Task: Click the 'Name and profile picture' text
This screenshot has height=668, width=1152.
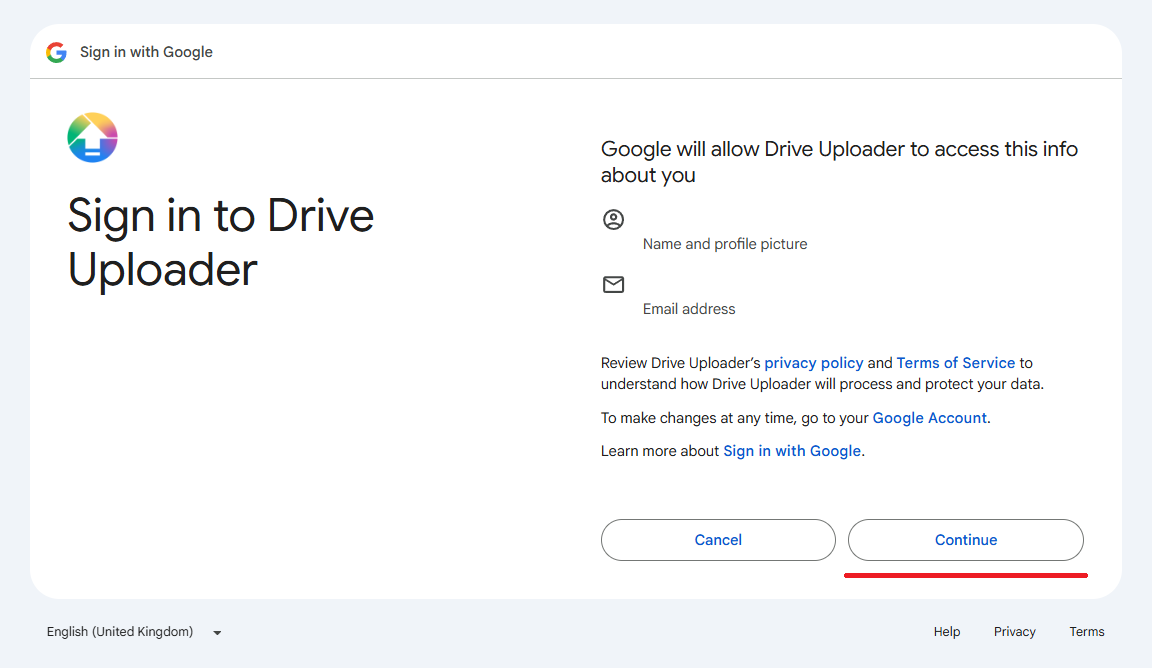Action: click(724, 244)
